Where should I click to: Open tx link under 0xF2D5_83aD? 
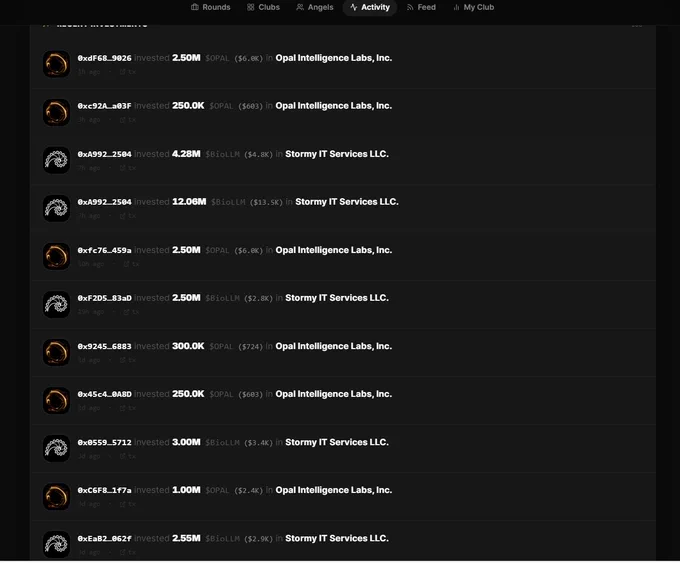131,312
